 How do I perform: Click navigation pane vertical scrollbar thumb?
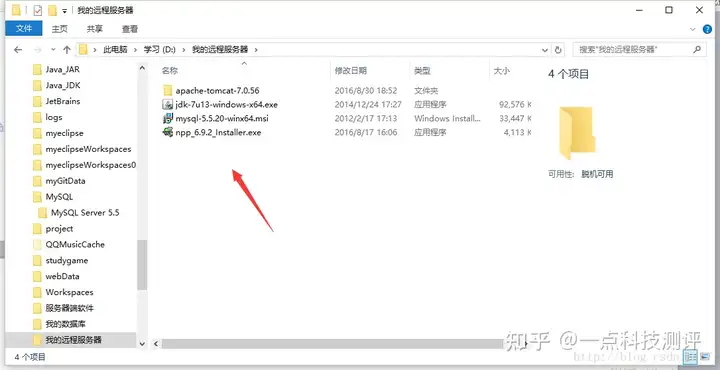[142, 265]
